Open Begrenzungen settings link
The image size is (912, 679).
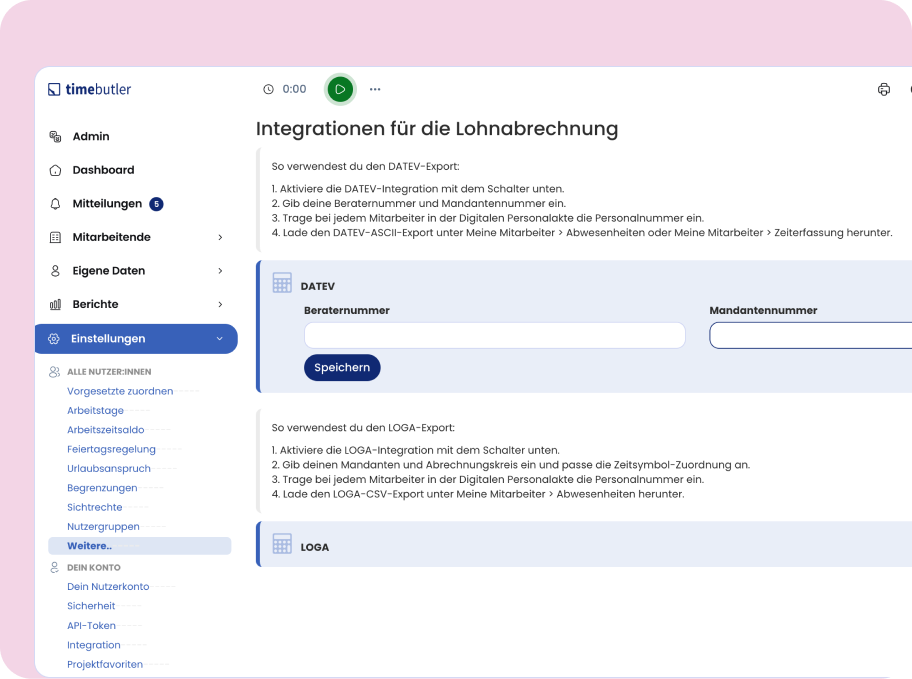[102, 488]
